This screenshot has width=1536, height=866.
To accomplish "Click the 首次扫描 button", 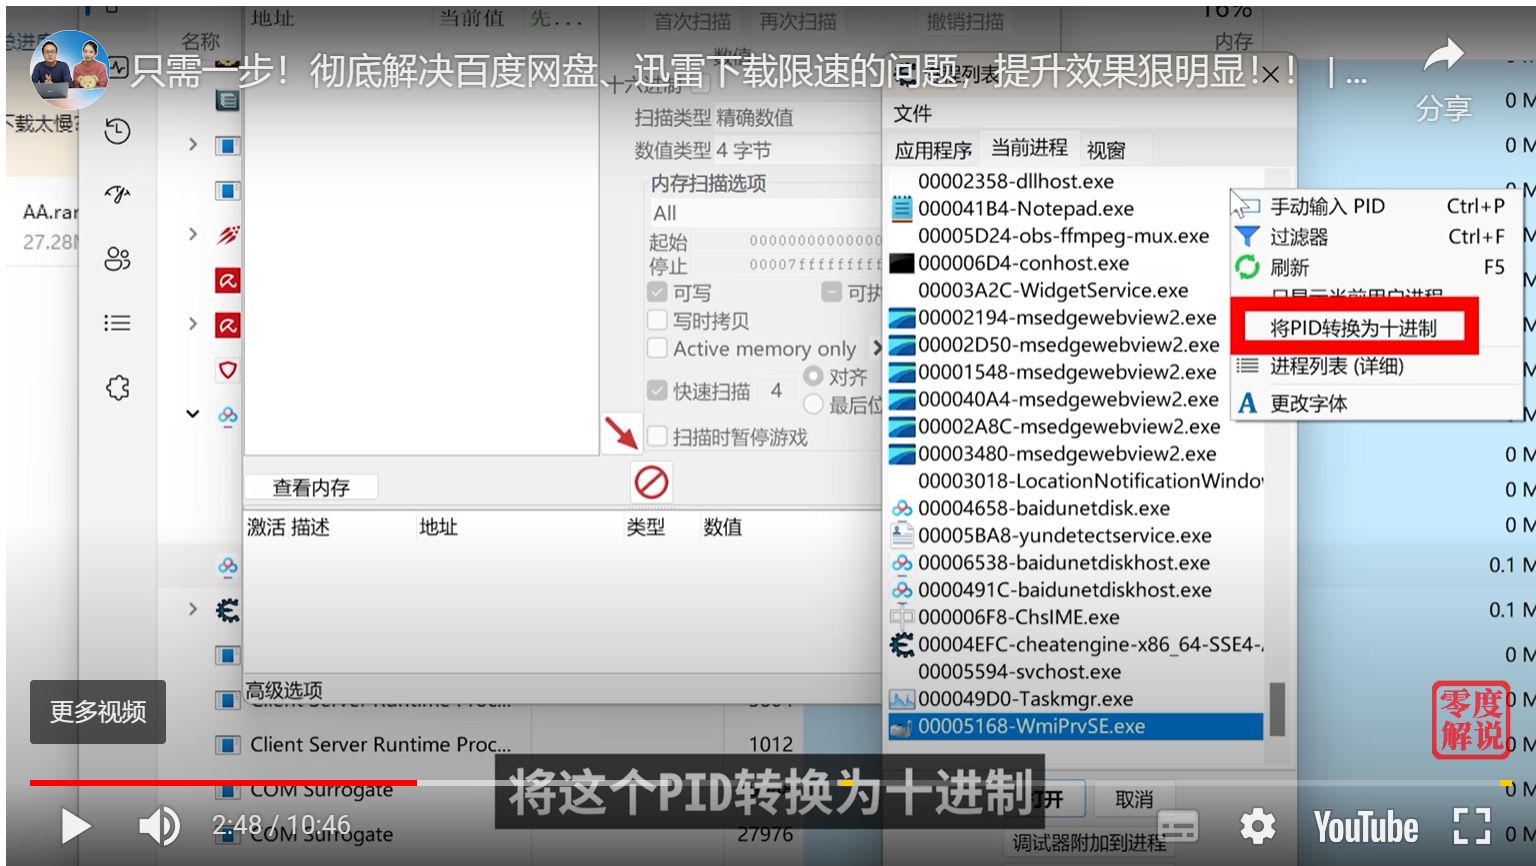I will point(692,21).
